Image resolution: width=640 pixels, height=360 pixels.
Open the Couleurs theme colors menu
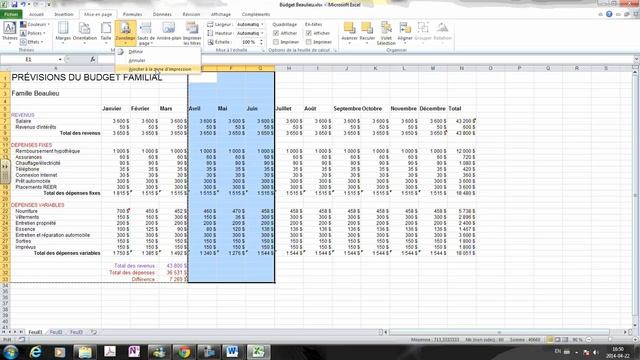click(x=35, y=24)
